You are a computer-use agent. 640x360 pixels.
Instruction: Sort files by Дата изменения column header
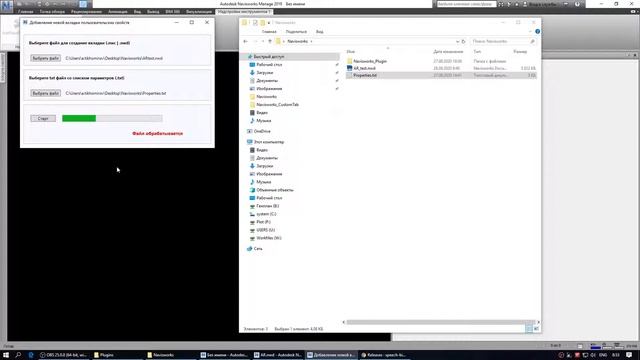[448, 52]
